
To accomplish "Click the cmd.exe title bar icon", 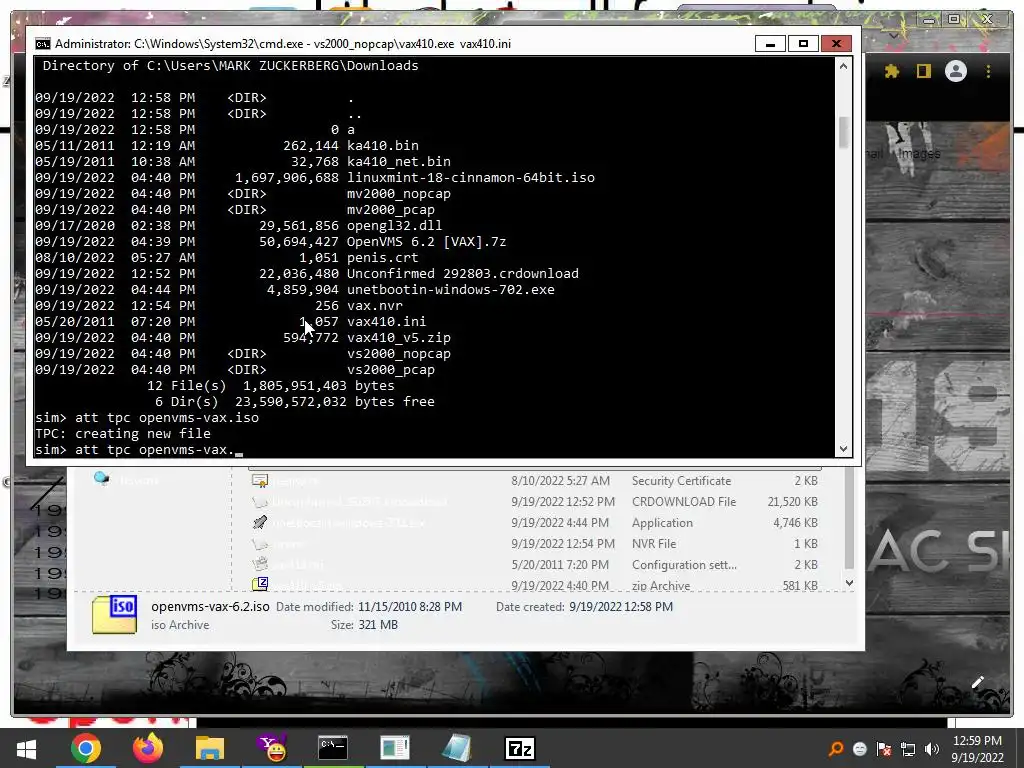I will tap(42, 44).
